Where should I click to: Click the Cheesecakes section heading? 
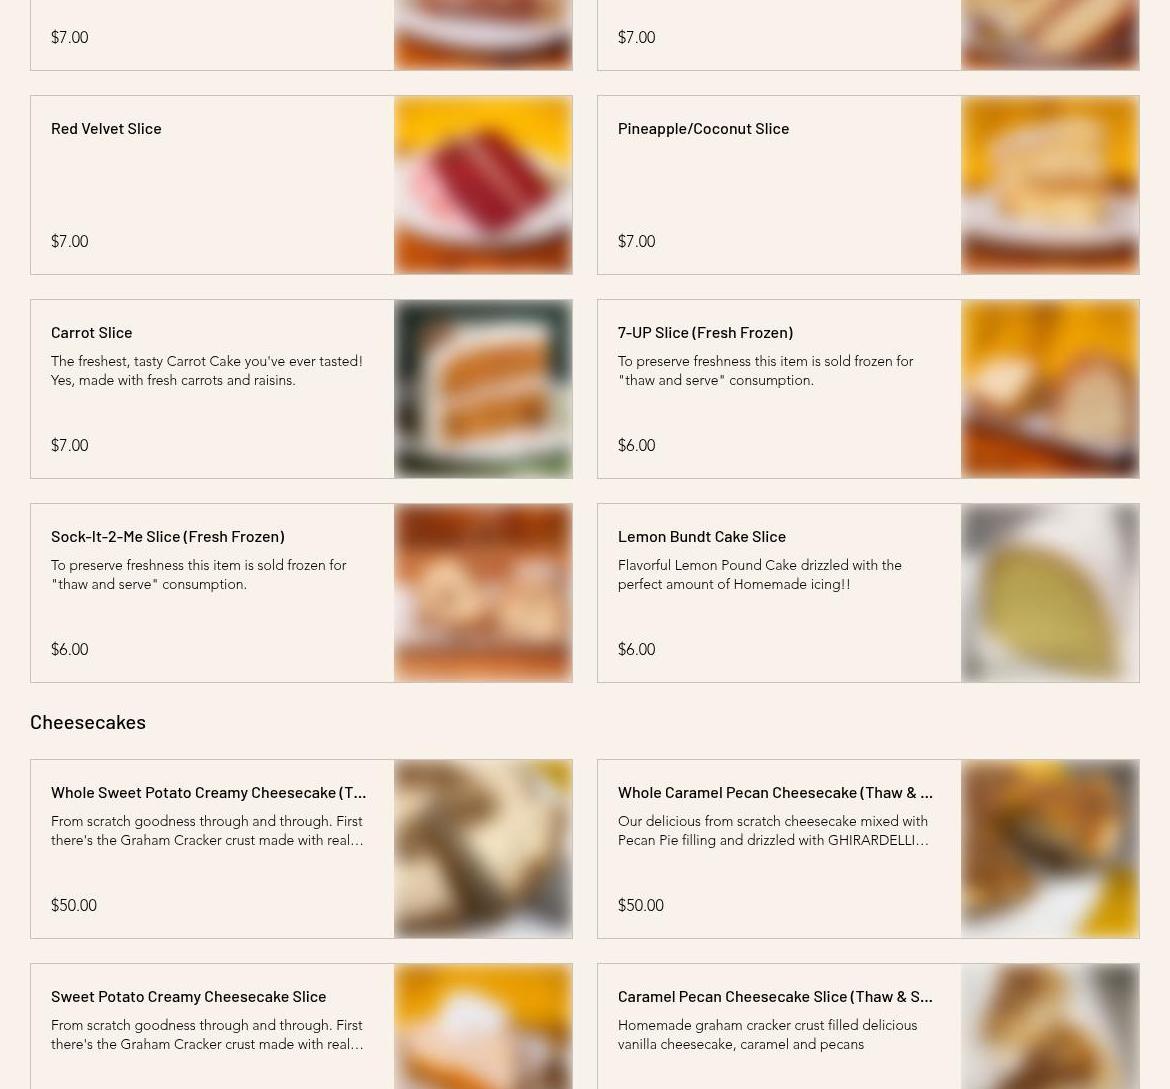tap(88, 722)
